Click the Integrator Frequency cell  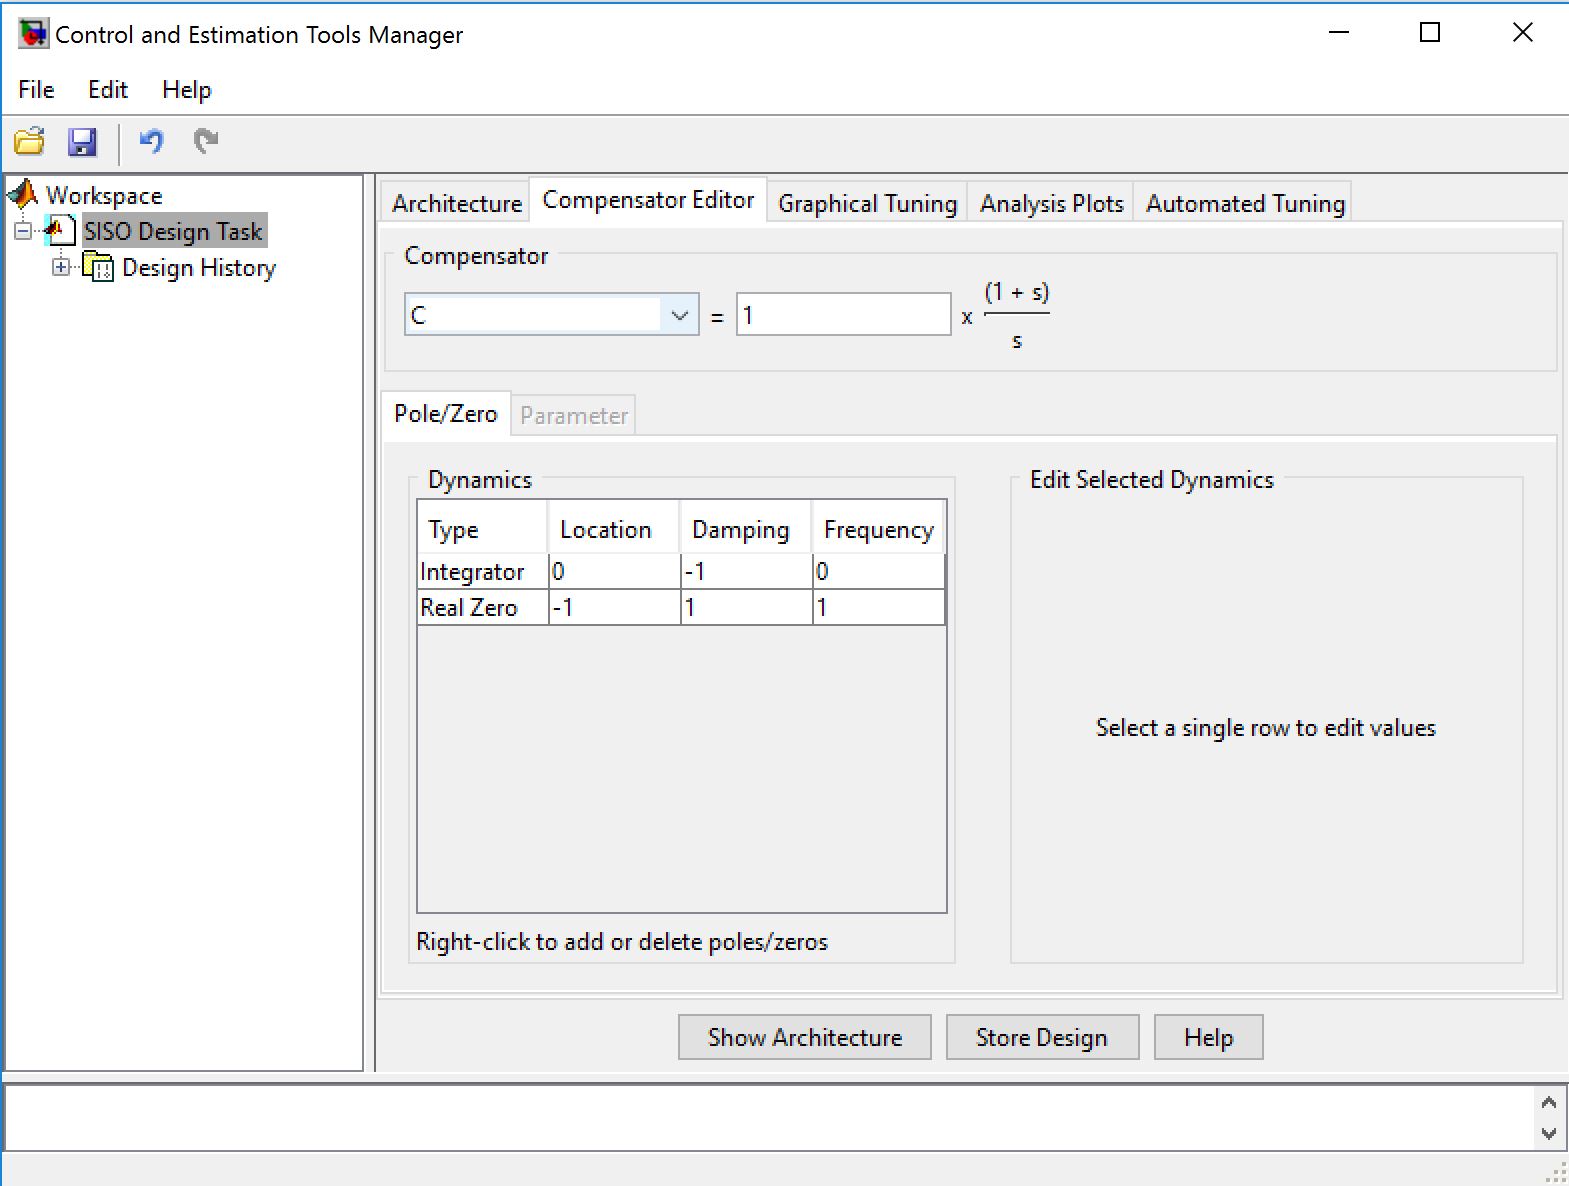click(879, 571)
